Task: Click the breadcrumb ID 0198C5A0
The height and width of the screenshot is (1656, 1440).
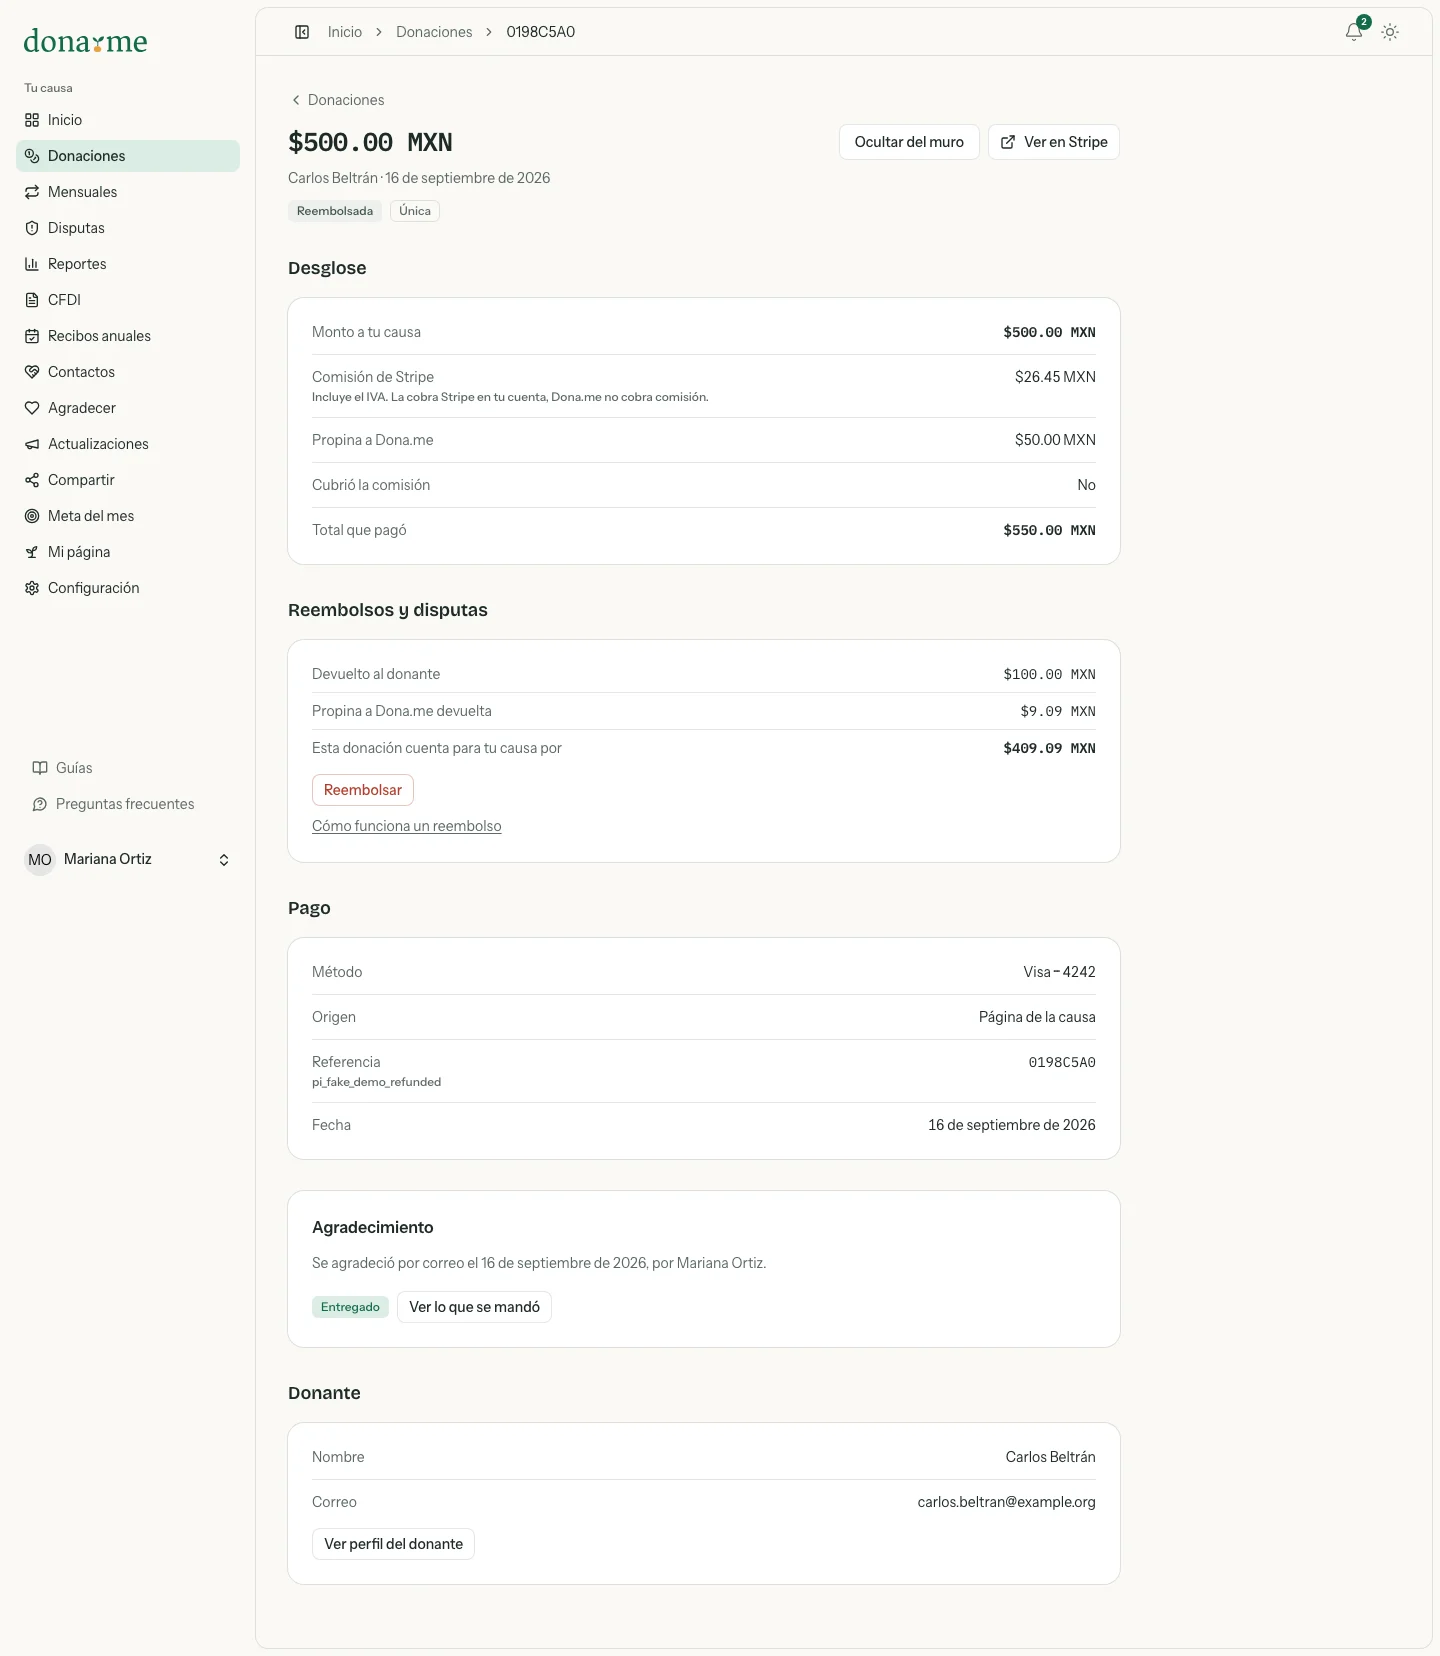Action: coord(541,32)
